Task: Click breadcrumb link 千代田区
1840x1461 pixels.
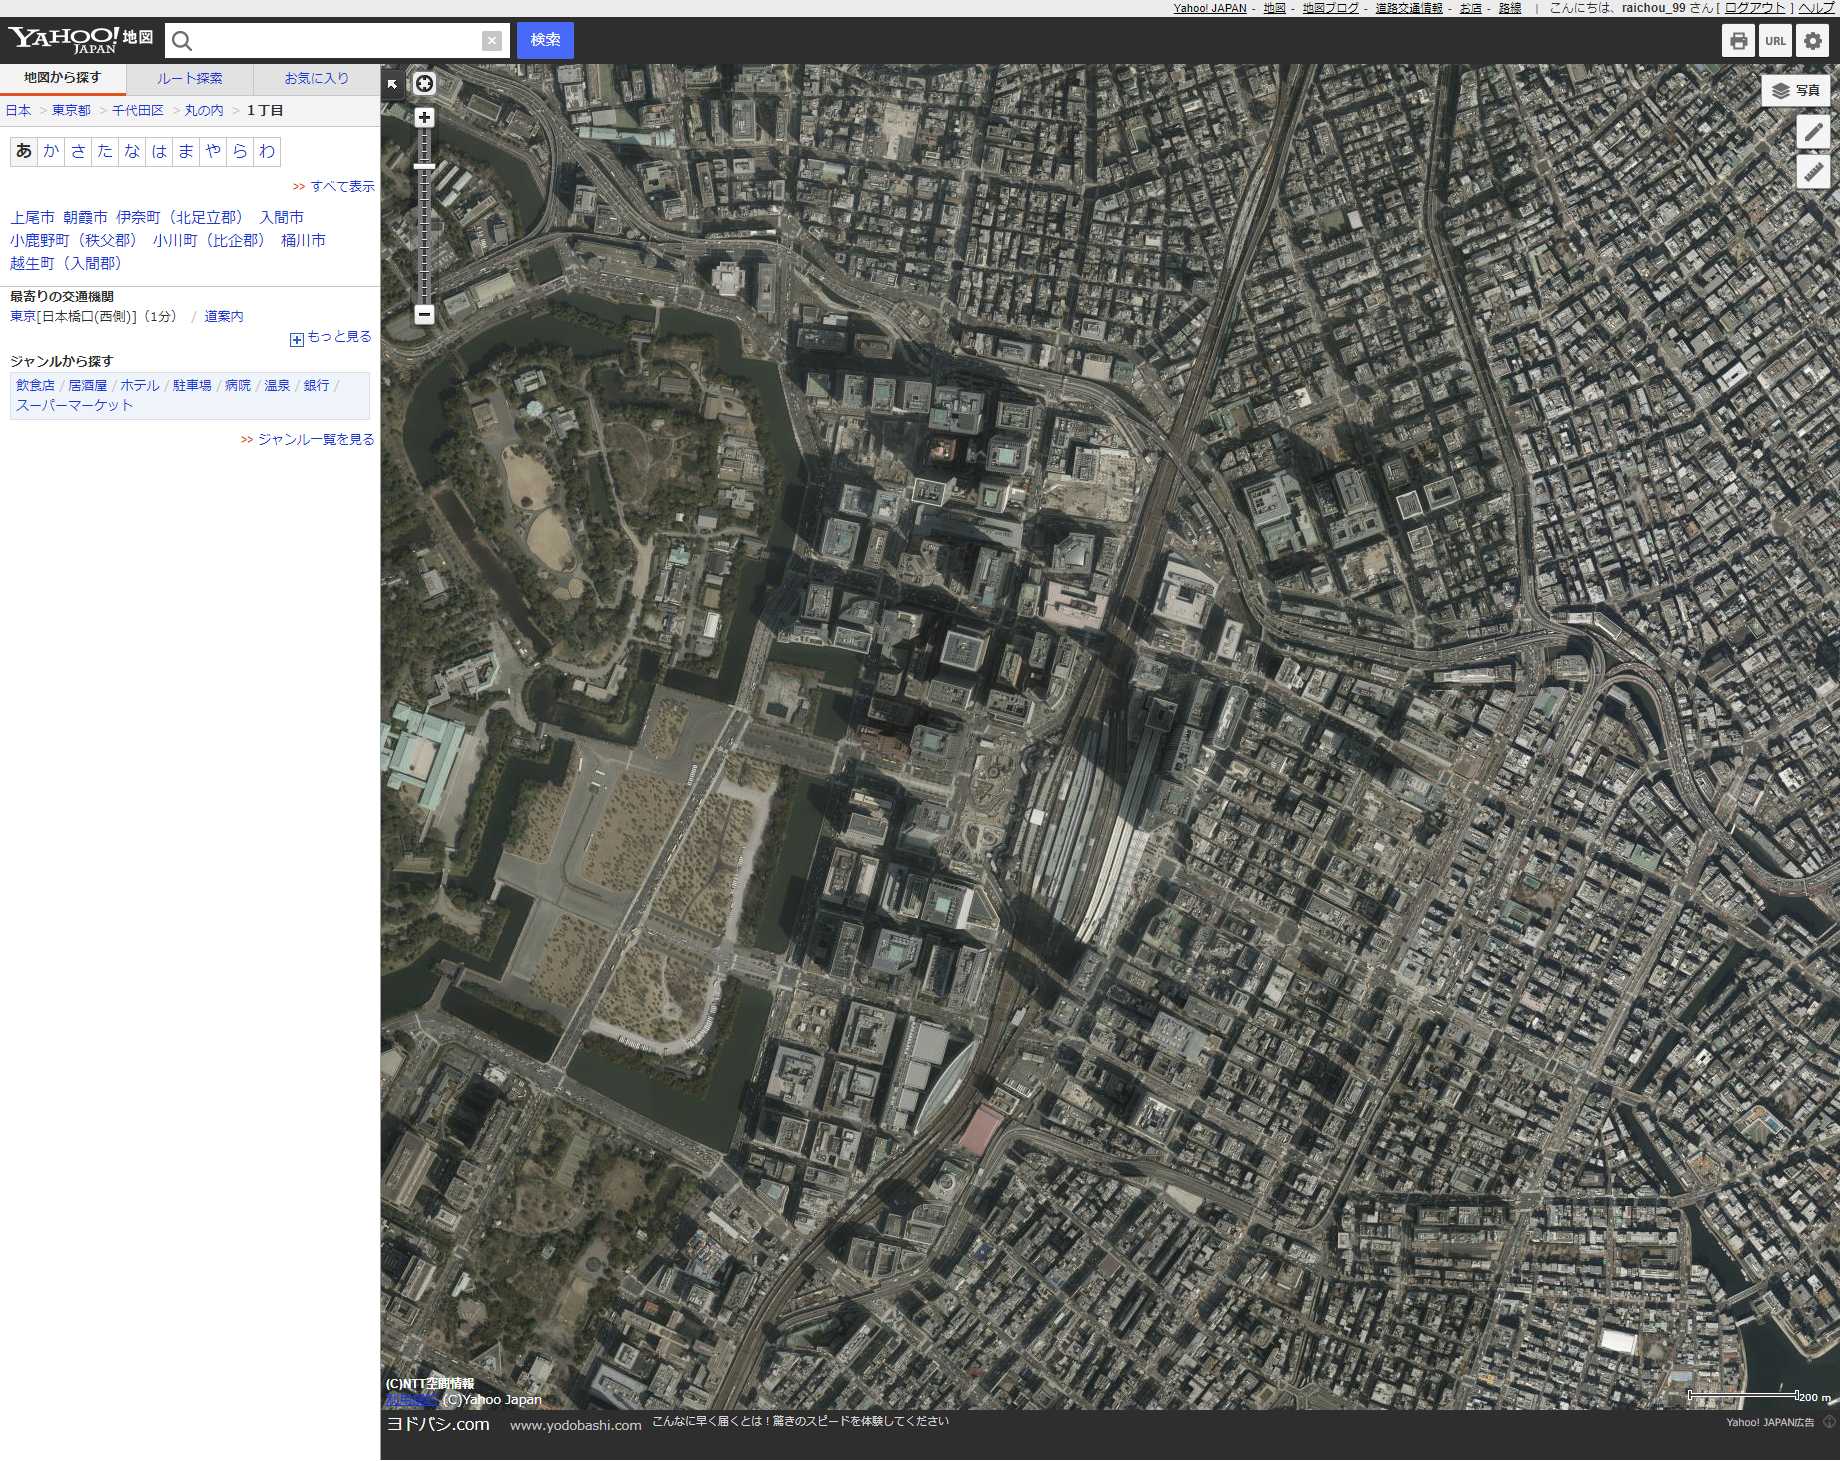Action: (x=138, y=111)
